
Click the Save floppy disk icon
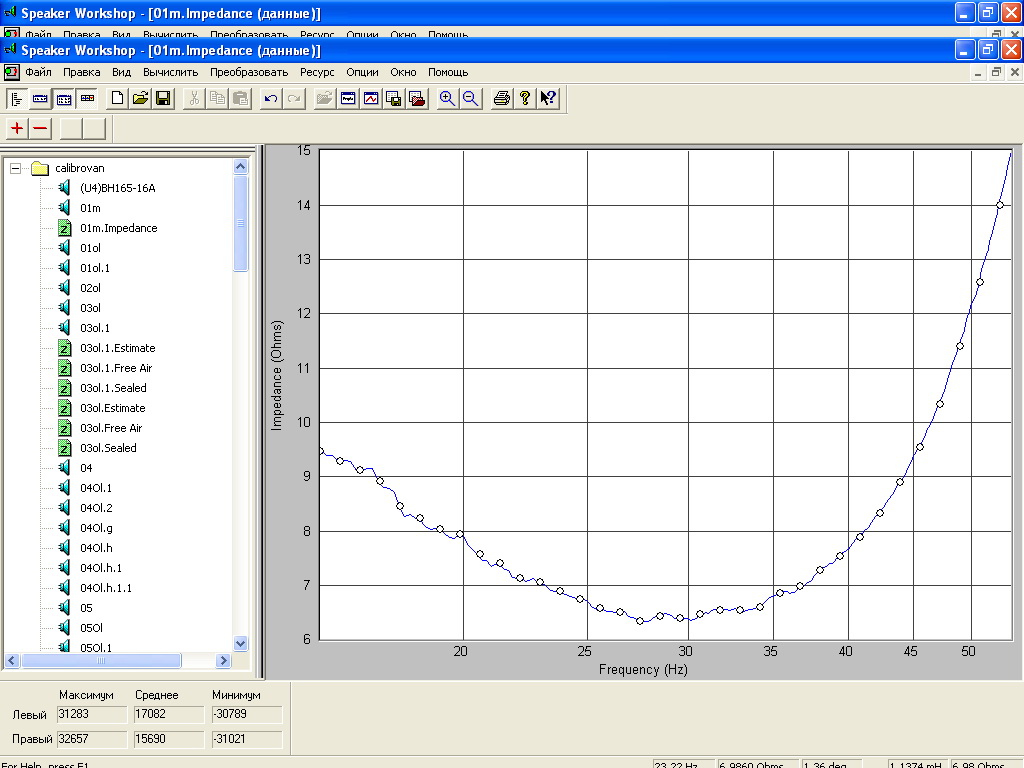point(163,98)
